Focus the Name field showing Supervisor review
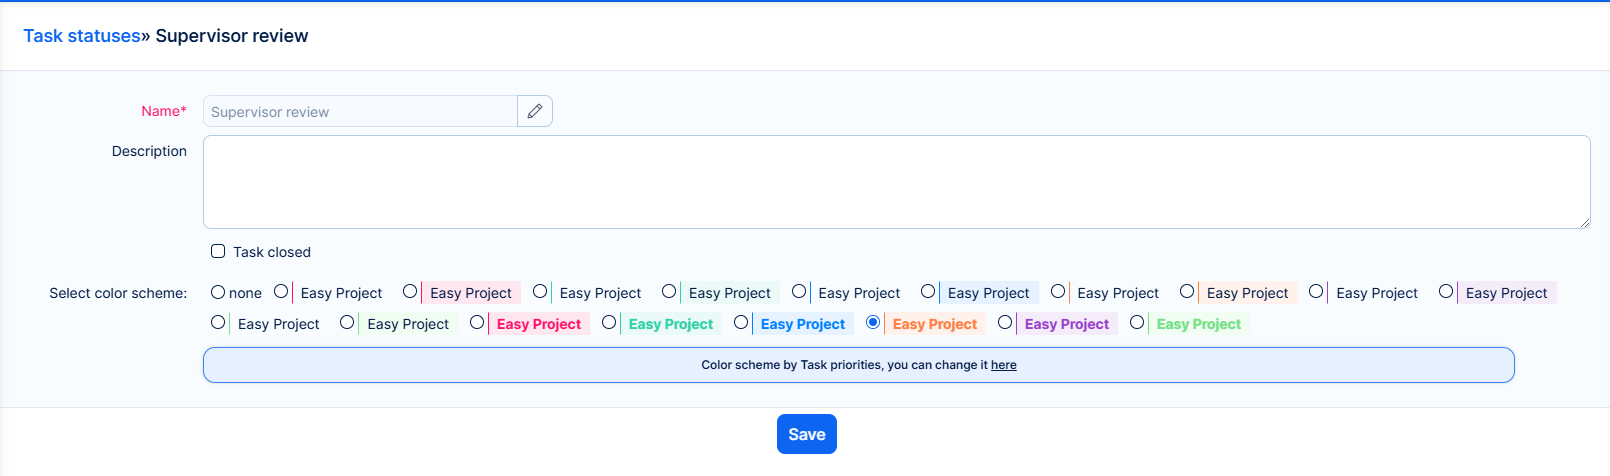Image resolution: width=1610 pixels, height=476 pixels. tap(360, 111)
